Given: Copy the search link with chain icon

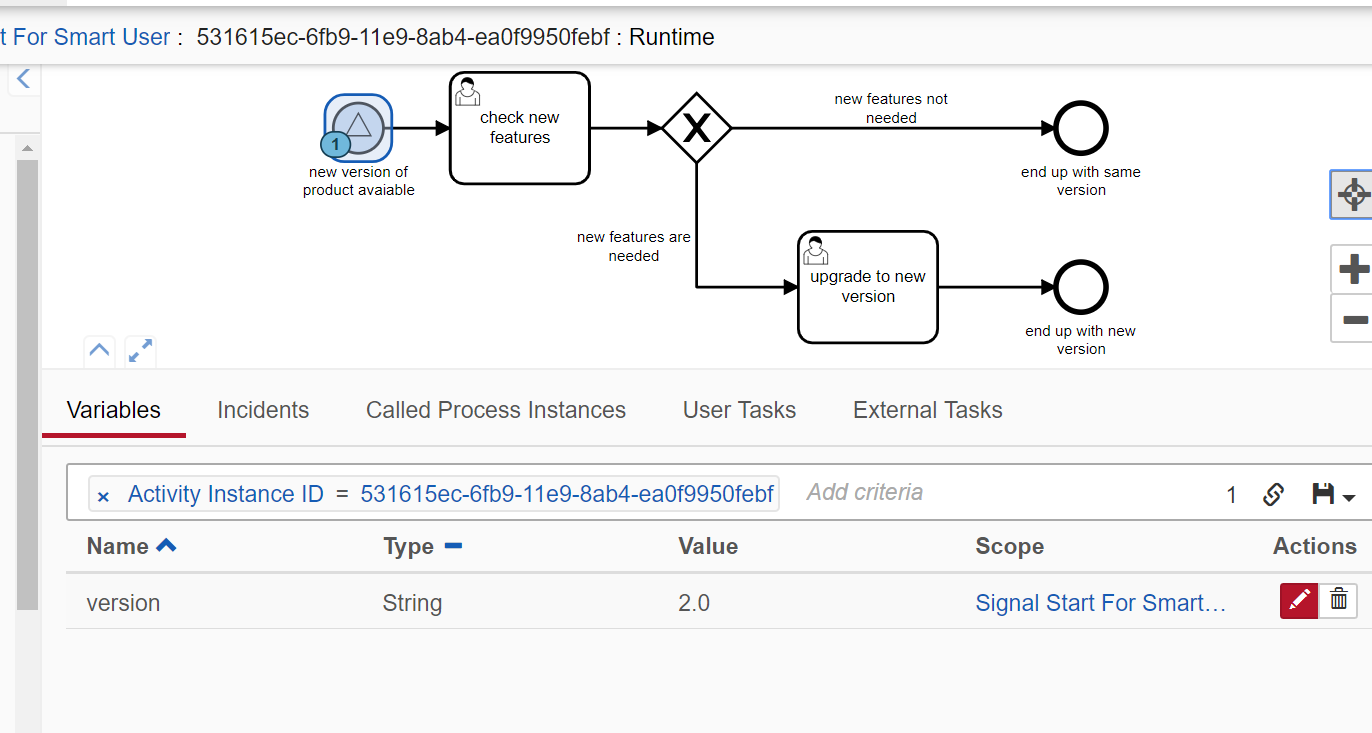Looking at the screenshot, I should [x=1273, y=494].
